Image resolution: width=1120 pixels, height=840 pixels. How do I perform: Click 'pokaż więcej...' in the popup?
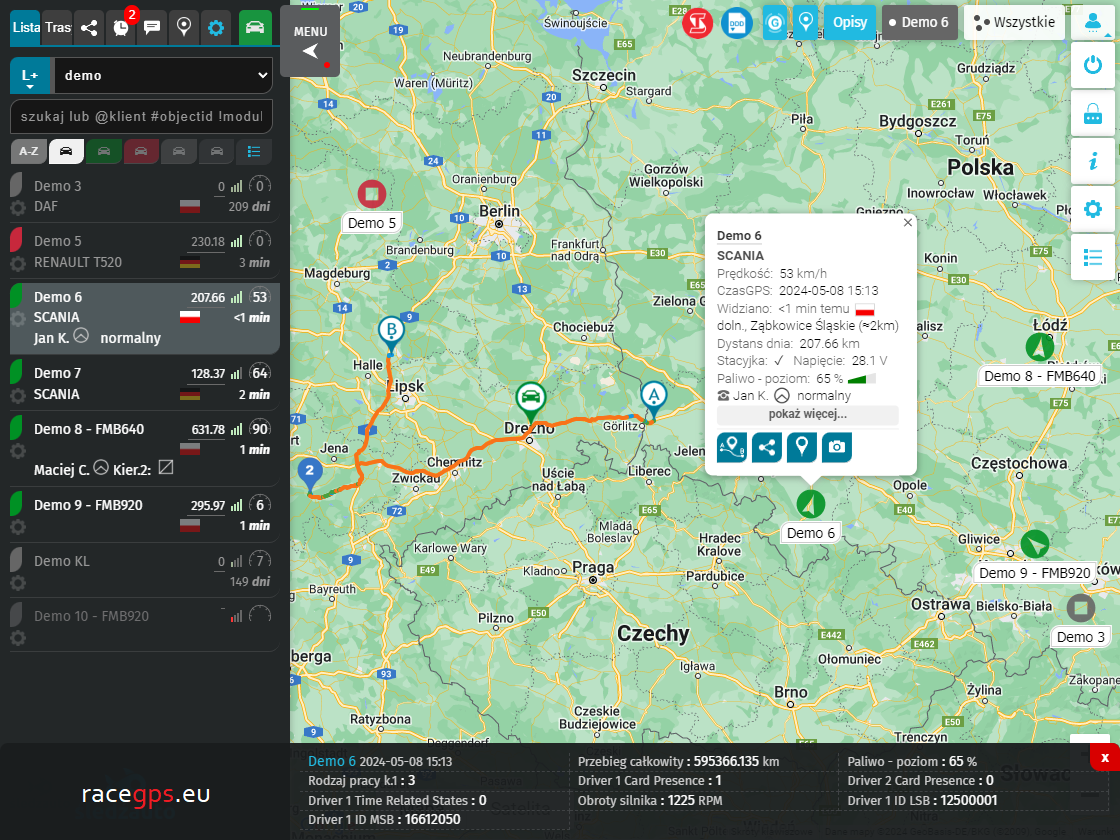point(807,414)
